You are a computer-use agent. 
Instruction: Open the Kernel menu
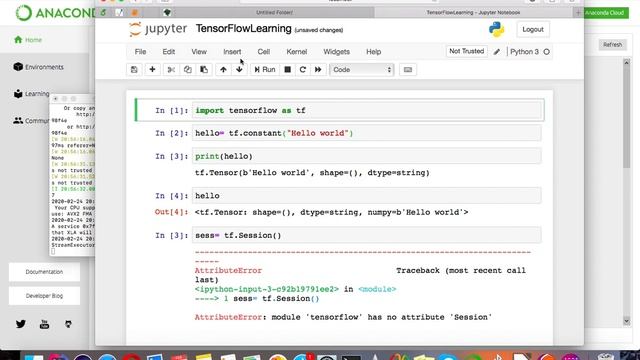(x=297, y=52)
